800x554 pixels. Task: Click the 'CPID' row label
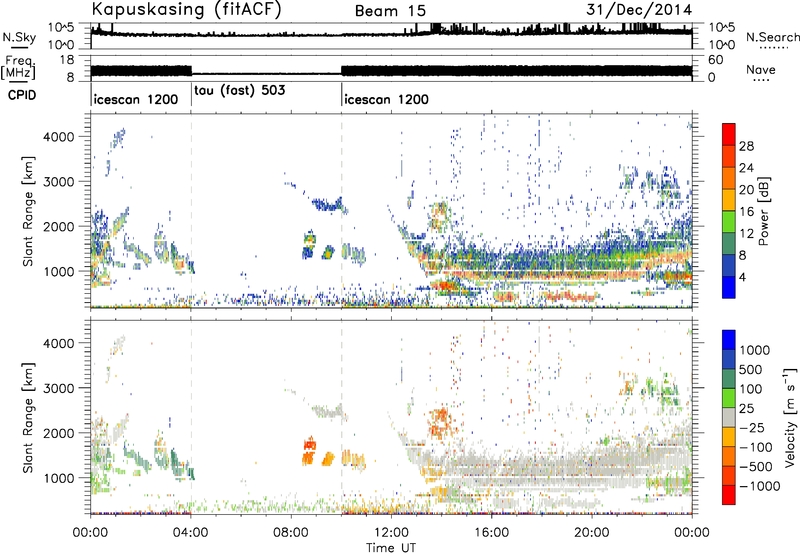pyautogui.click(x=22, y=95)
